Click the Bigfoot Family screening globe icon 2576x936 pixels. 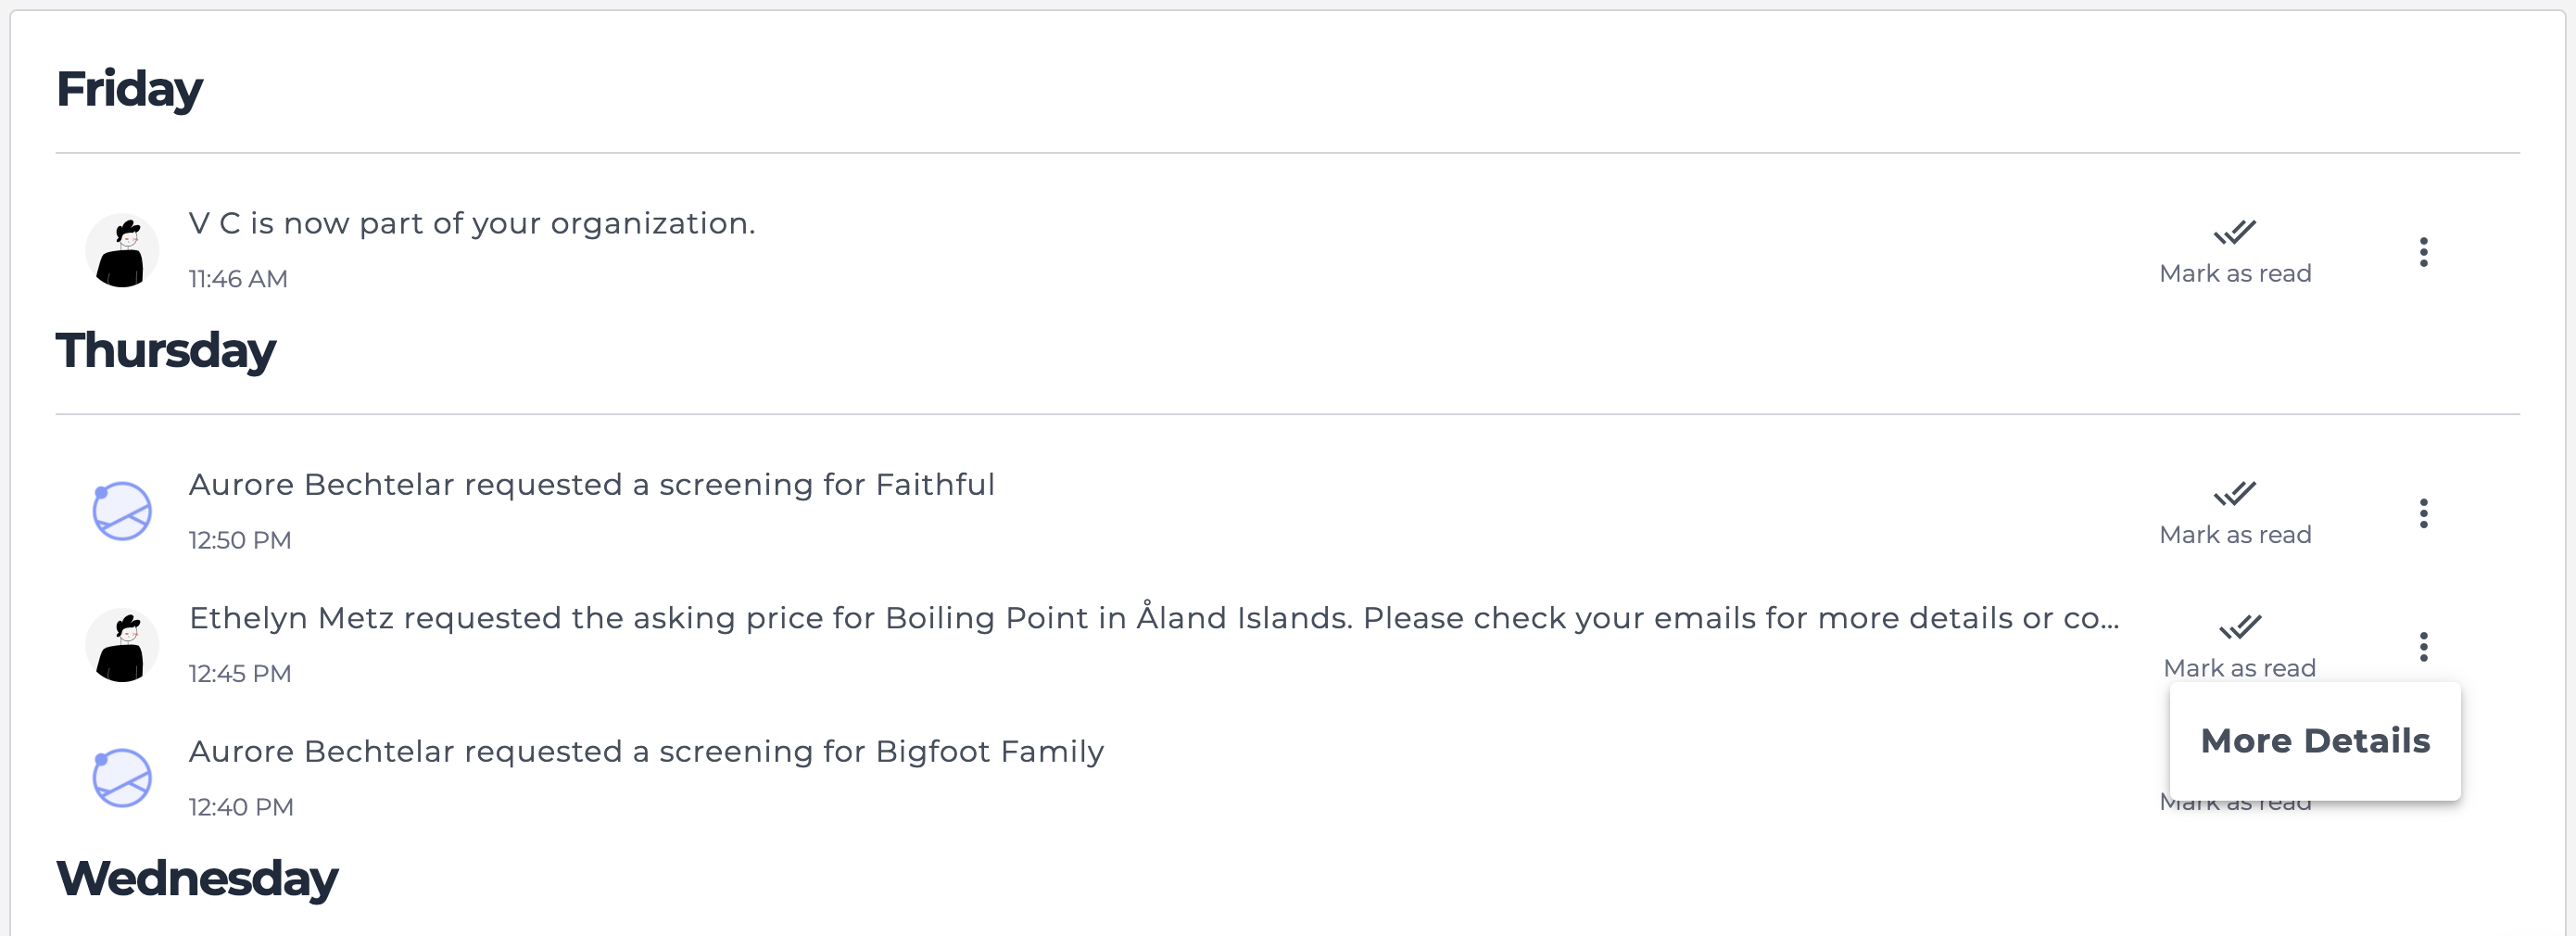(122, 778)
